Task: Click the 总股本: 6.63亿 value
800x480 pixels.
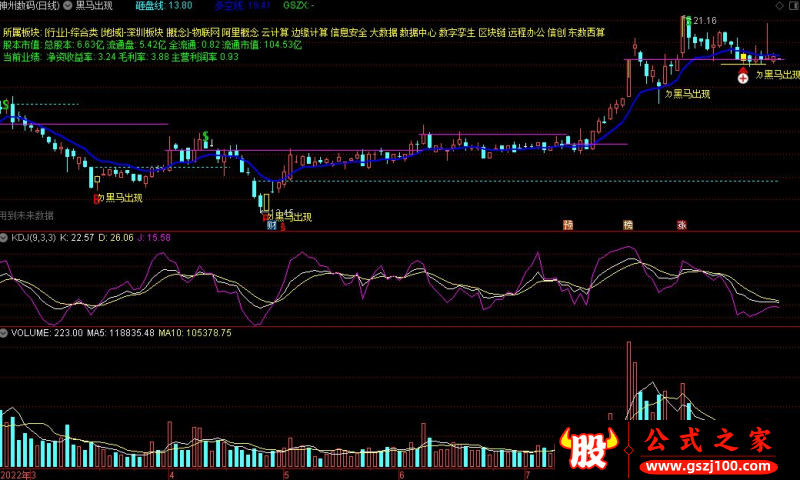Action: [x=74, y=45]
